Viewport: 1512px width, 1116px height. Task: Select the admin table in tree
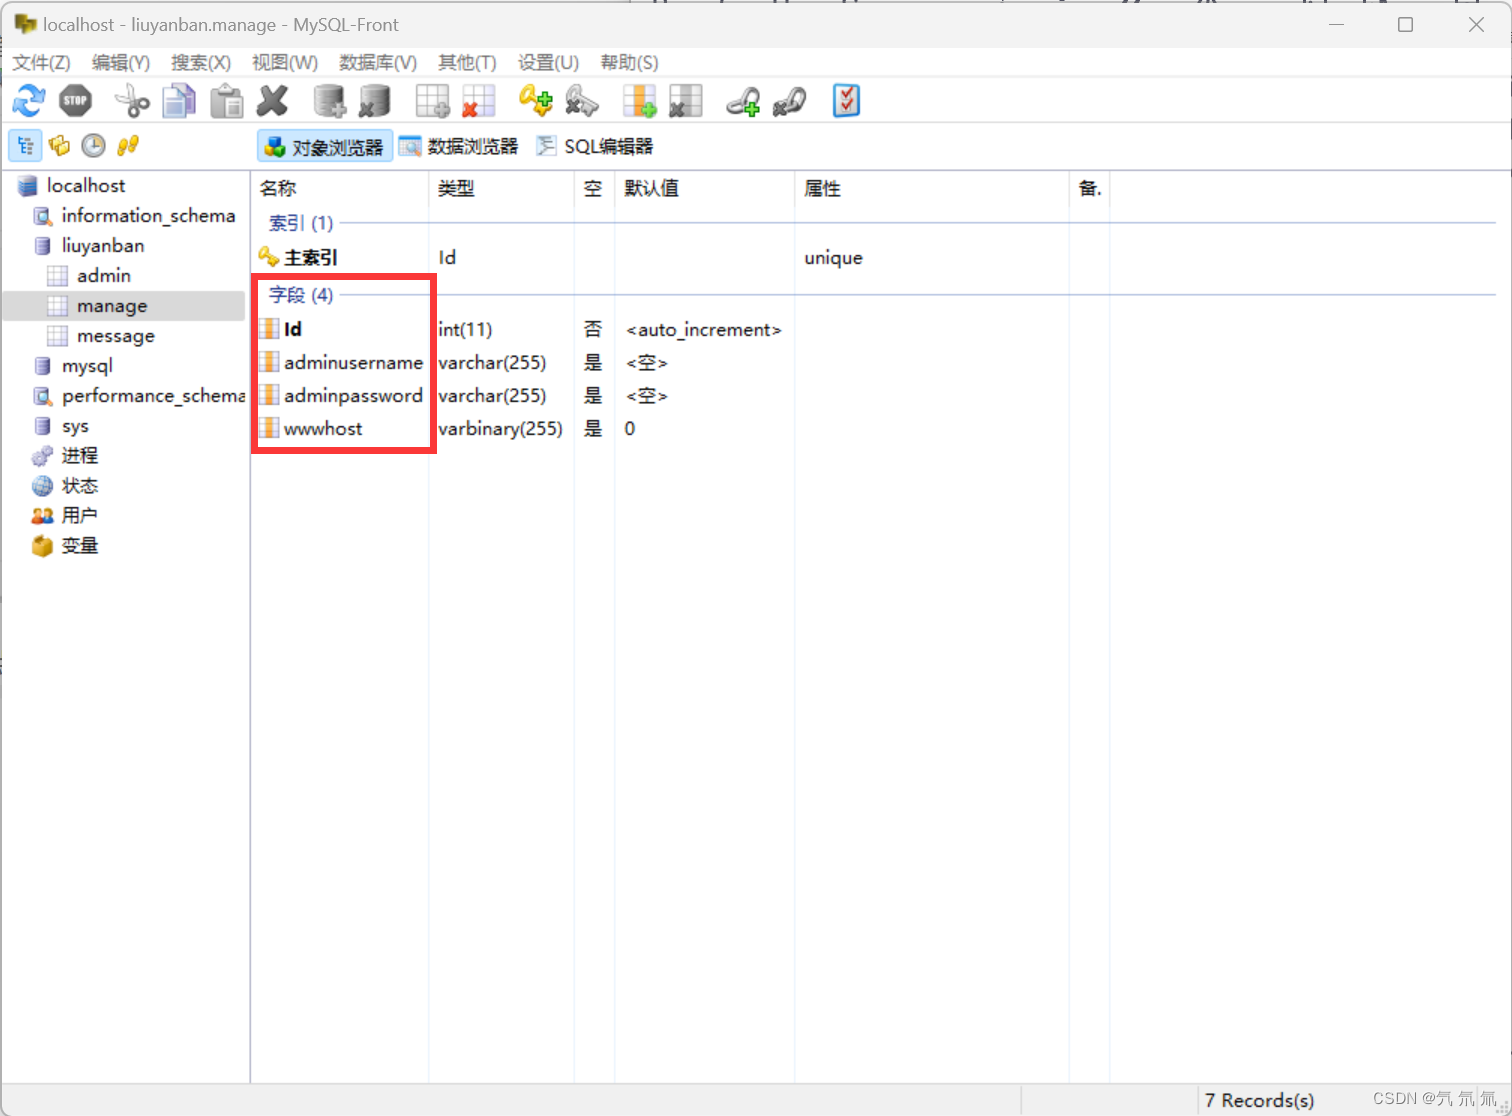point(104,275)
